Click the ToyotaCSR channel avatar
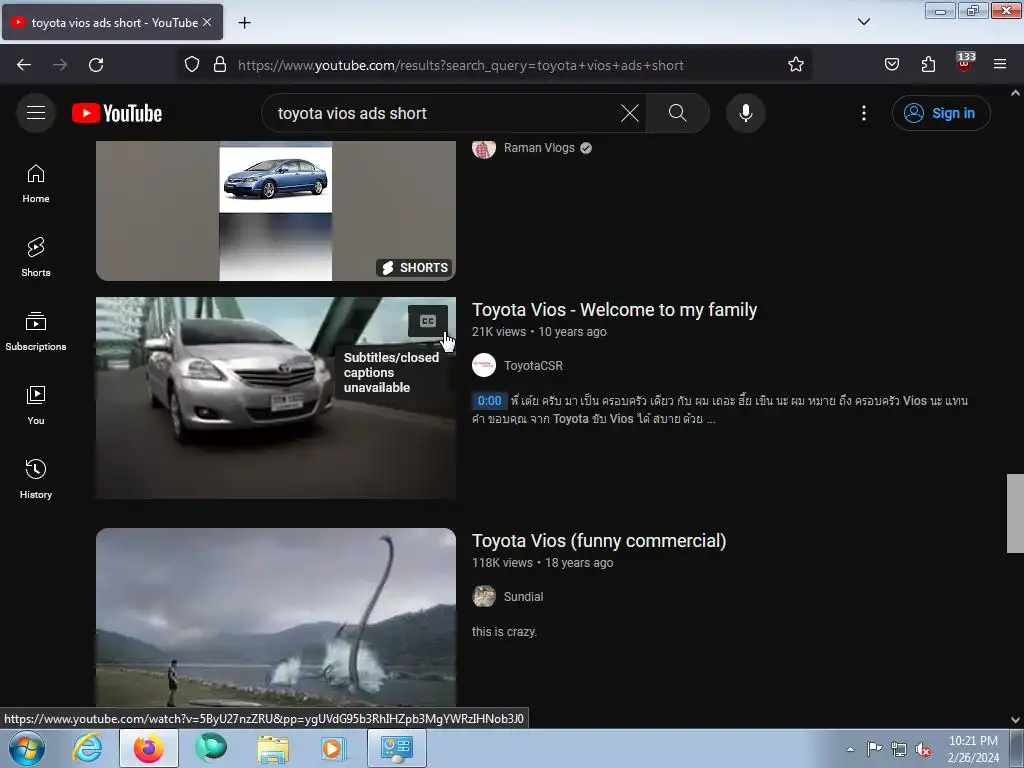Image resolution: width=1024 pixels, height=768 pixels. pos(484,365)
